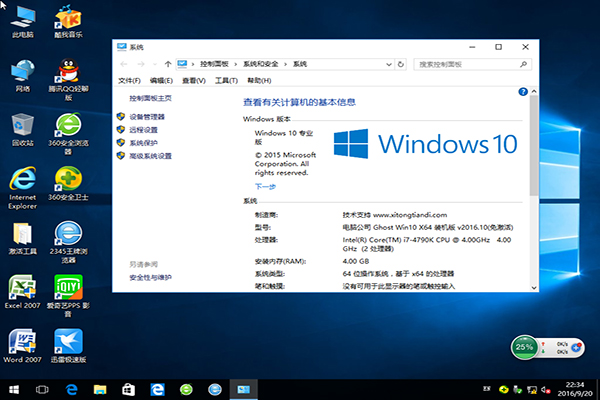Expand the chevron before the Control Panel breadcrumb

[193, 64]
